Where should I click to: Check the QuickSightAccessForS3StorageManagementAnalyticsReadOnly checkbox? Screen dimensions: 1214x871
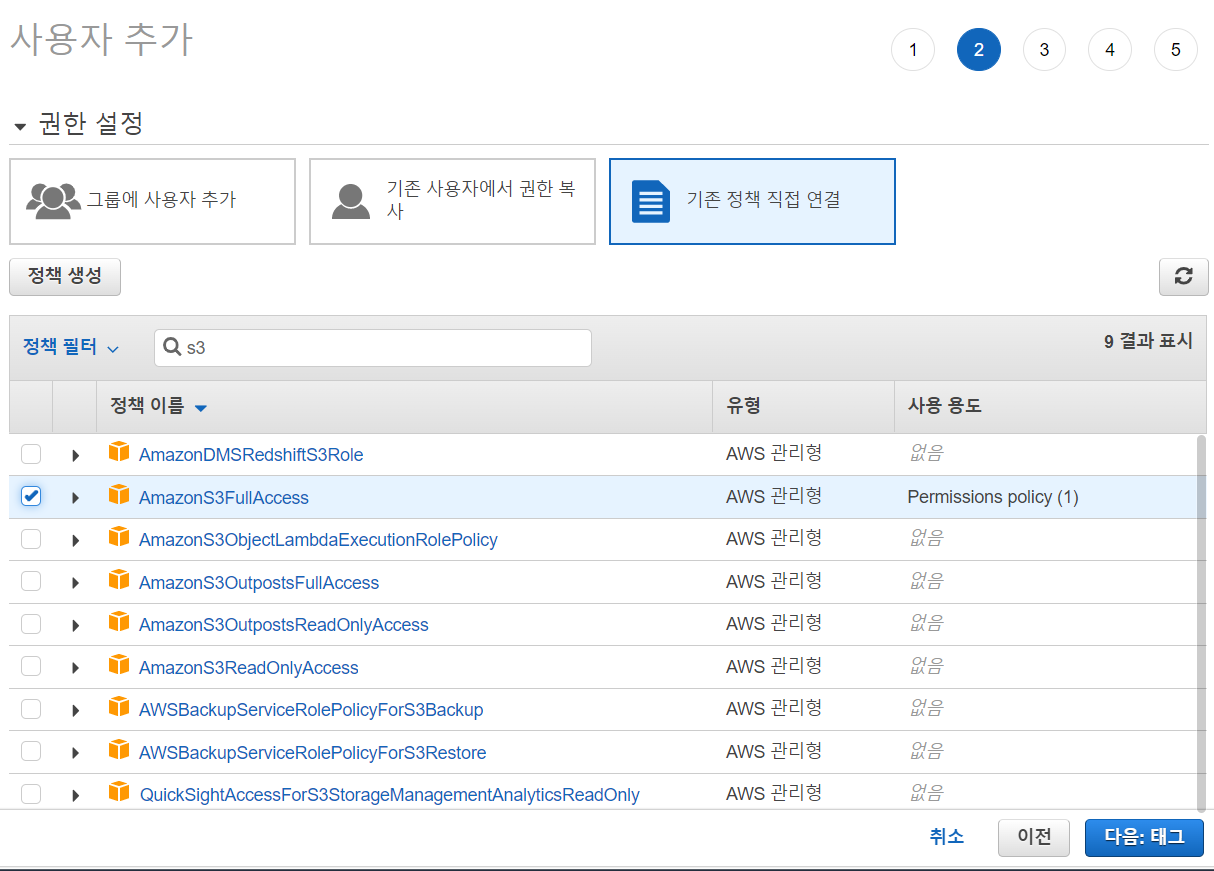[31, 794]
